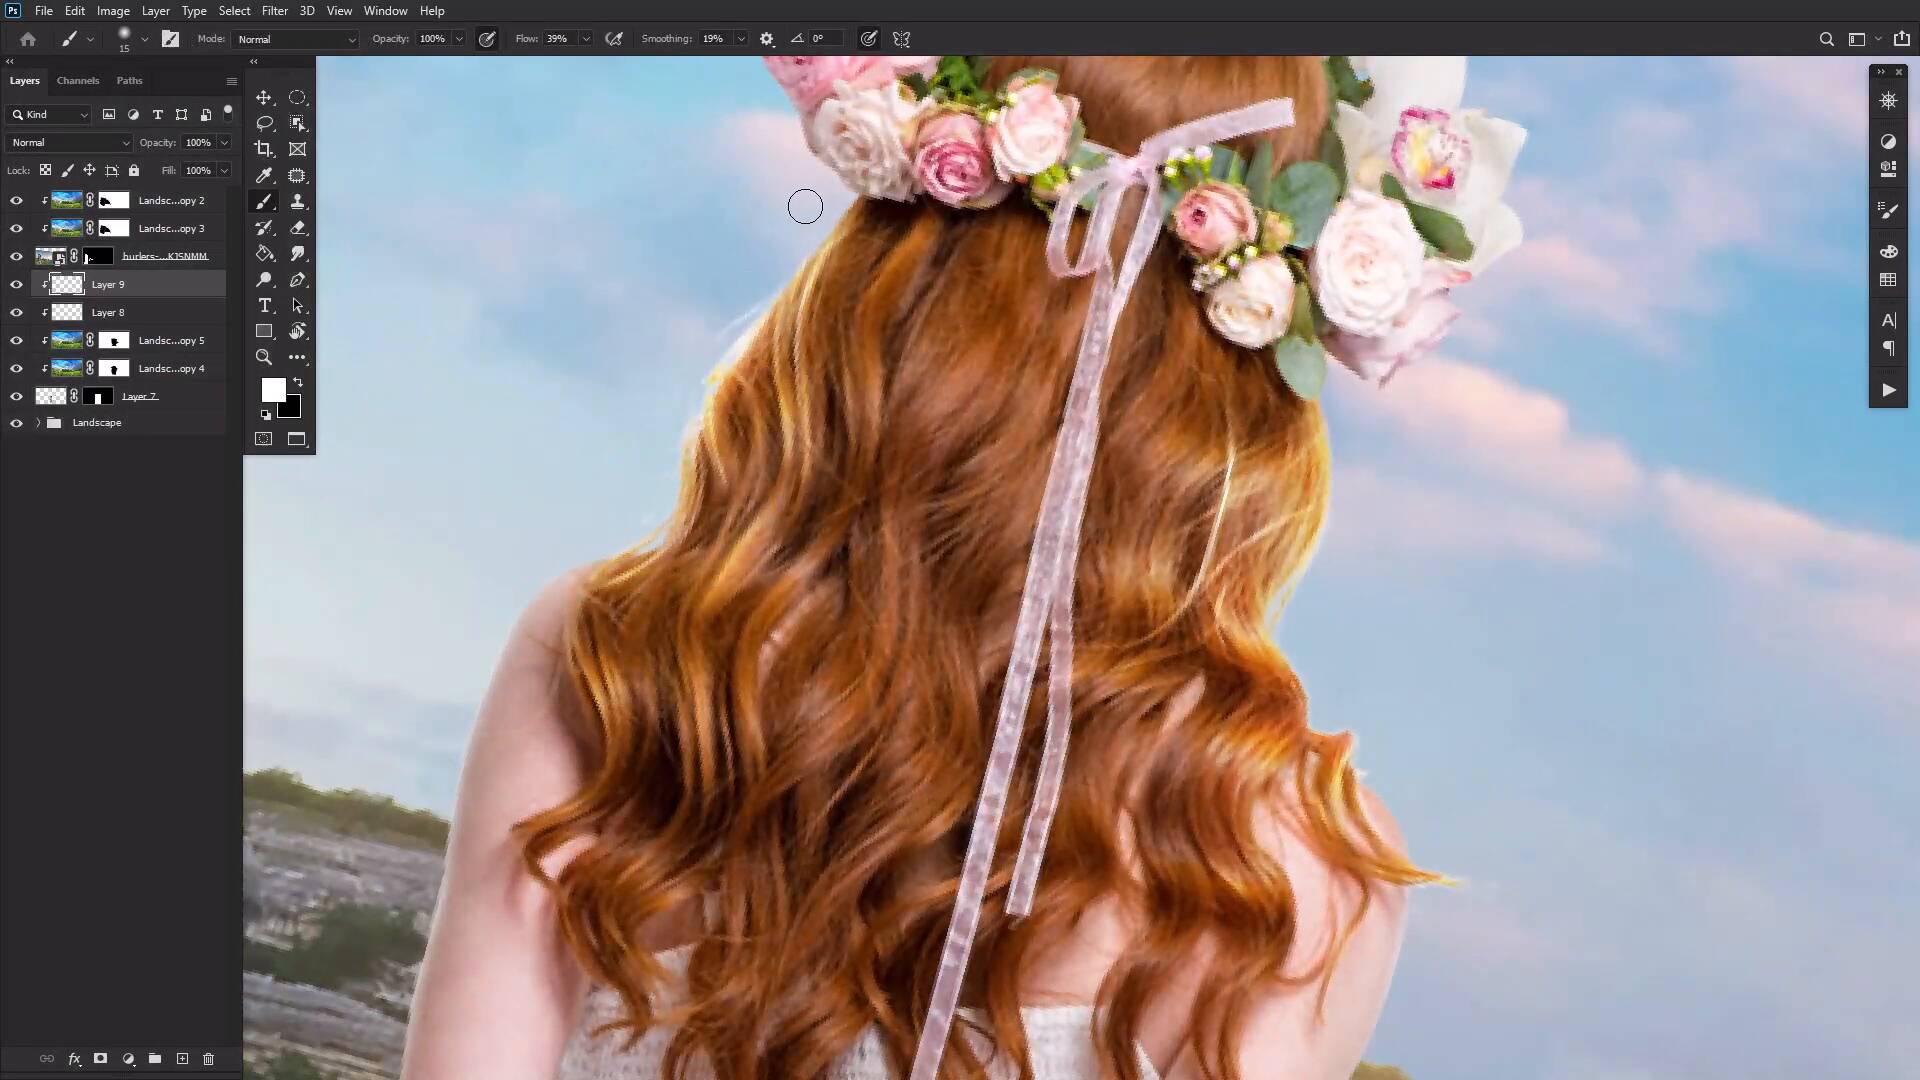The image size is (1920, 1080).
Task: Open the Filter menu
Action: pyautogui.click(x=275, y=10)
